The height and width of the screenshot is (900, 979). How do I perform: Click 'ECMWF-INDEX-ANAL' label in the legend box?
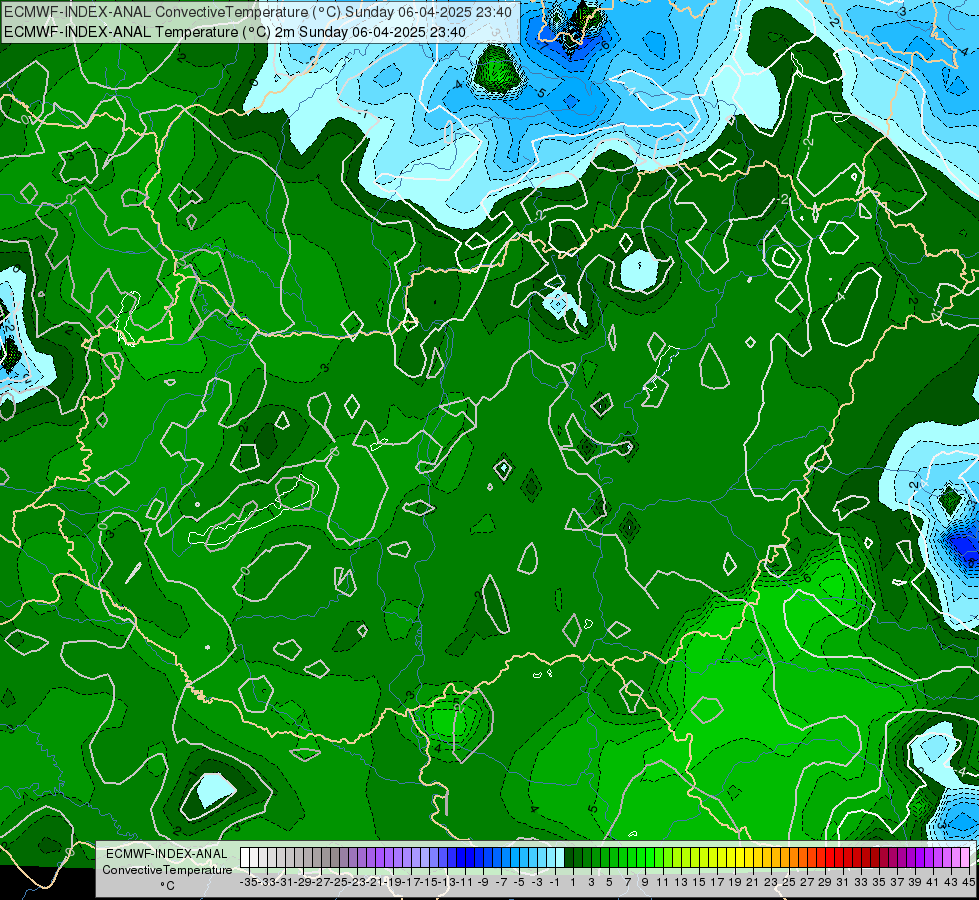(x=167, y=854)
